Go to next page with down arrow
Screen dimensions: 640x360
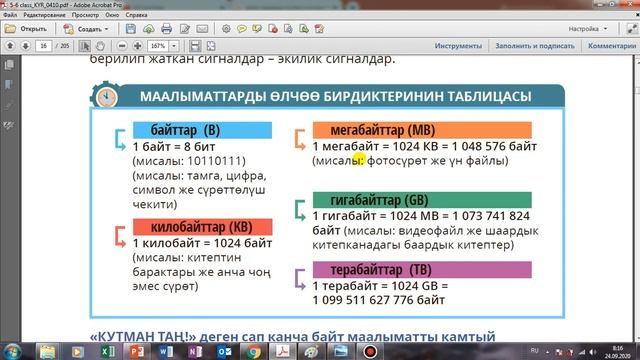[x=25, y=46]
